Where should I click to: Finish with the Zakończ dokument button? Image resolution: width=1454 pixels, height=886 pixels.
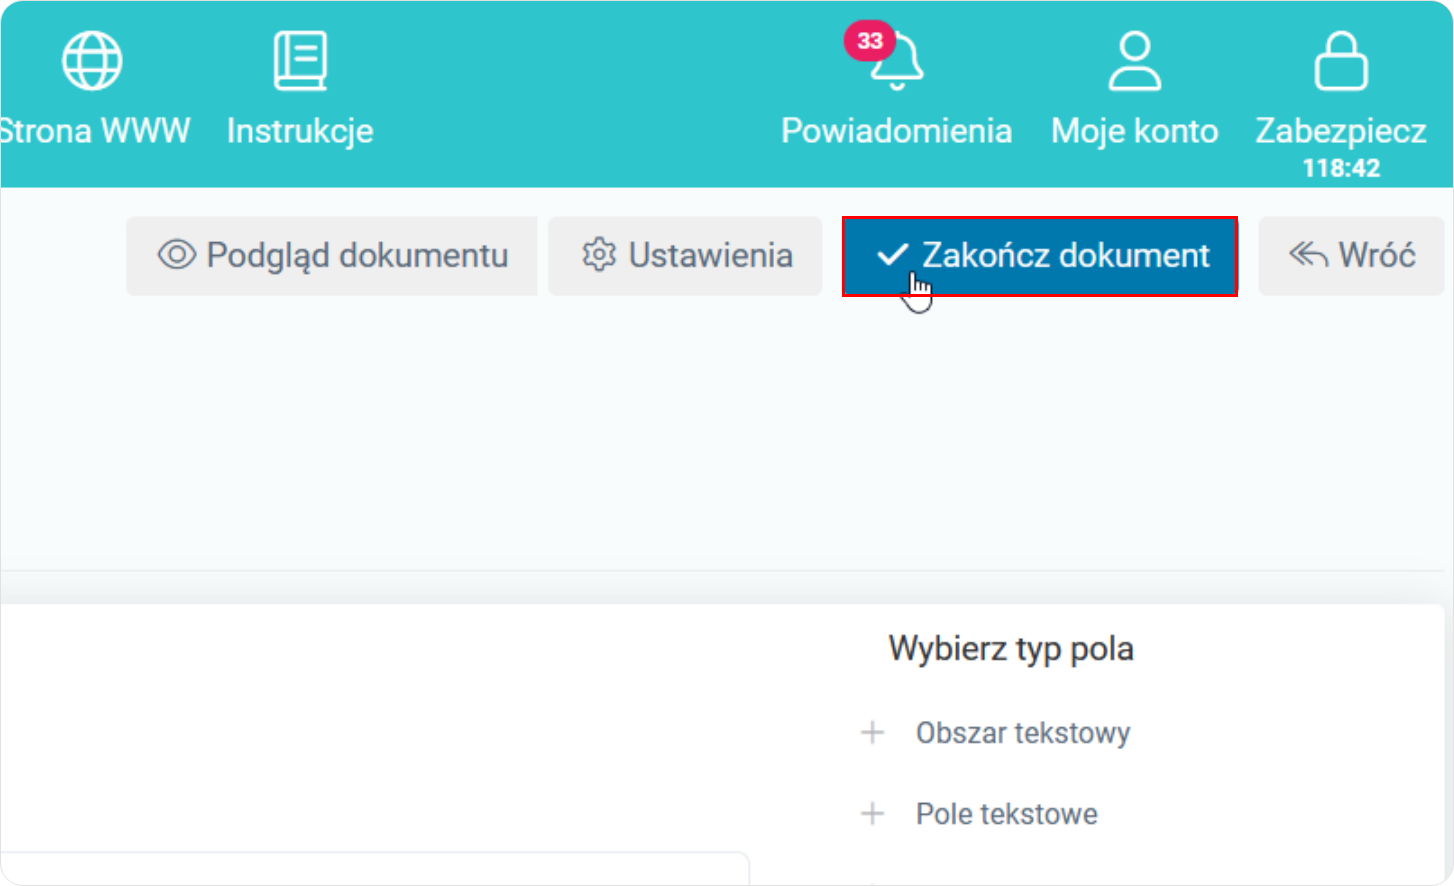point(1040,256)
